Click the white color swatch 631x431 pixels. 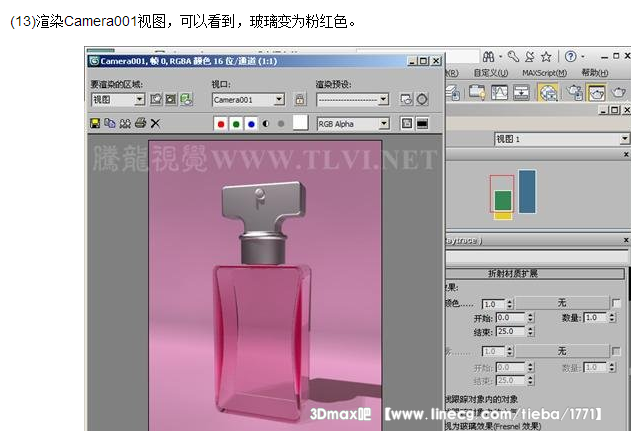click(300, 123)
